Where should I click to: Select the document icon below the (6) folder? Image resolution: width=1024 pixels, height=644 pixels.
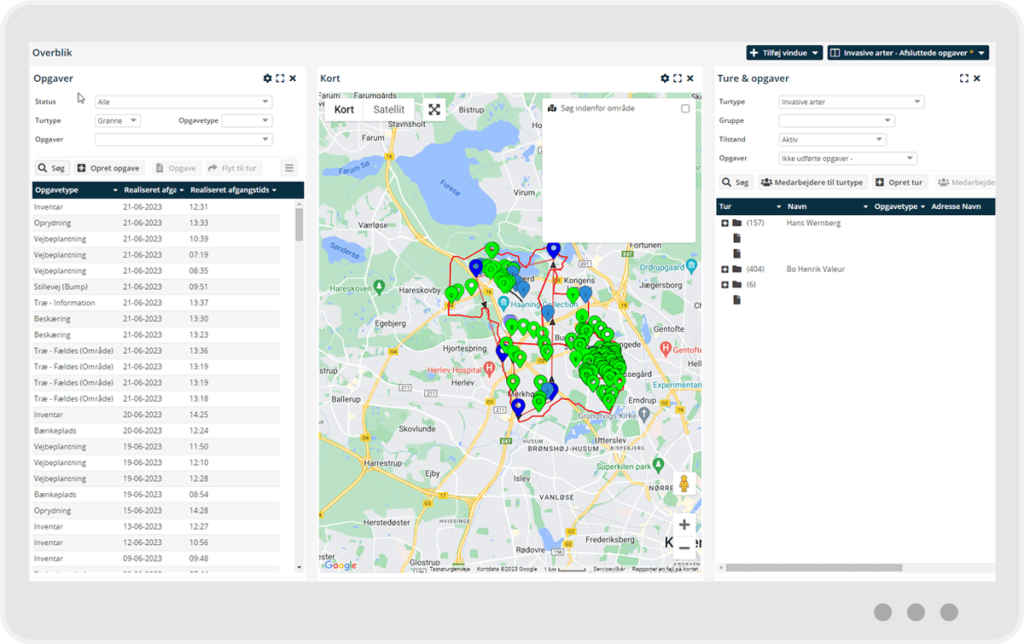point(737,300)
